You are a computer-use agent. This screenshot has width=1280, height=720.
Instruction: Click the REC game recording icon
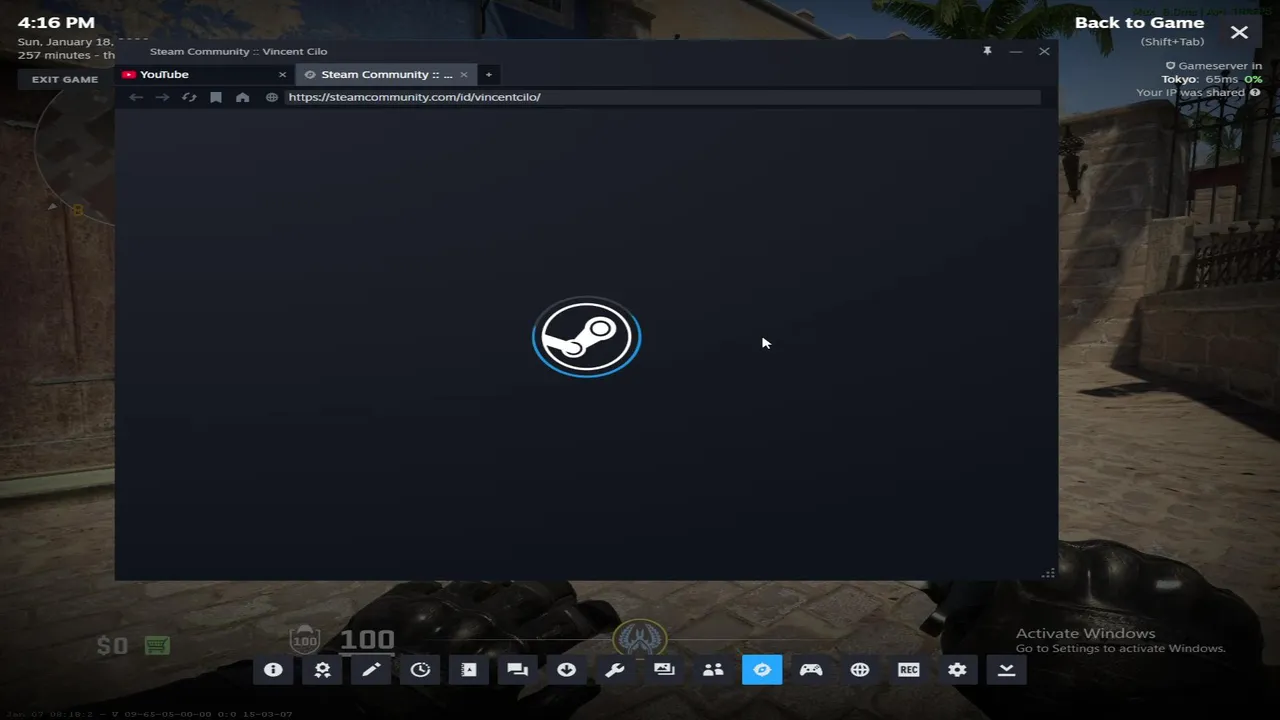tap(908, 670)
